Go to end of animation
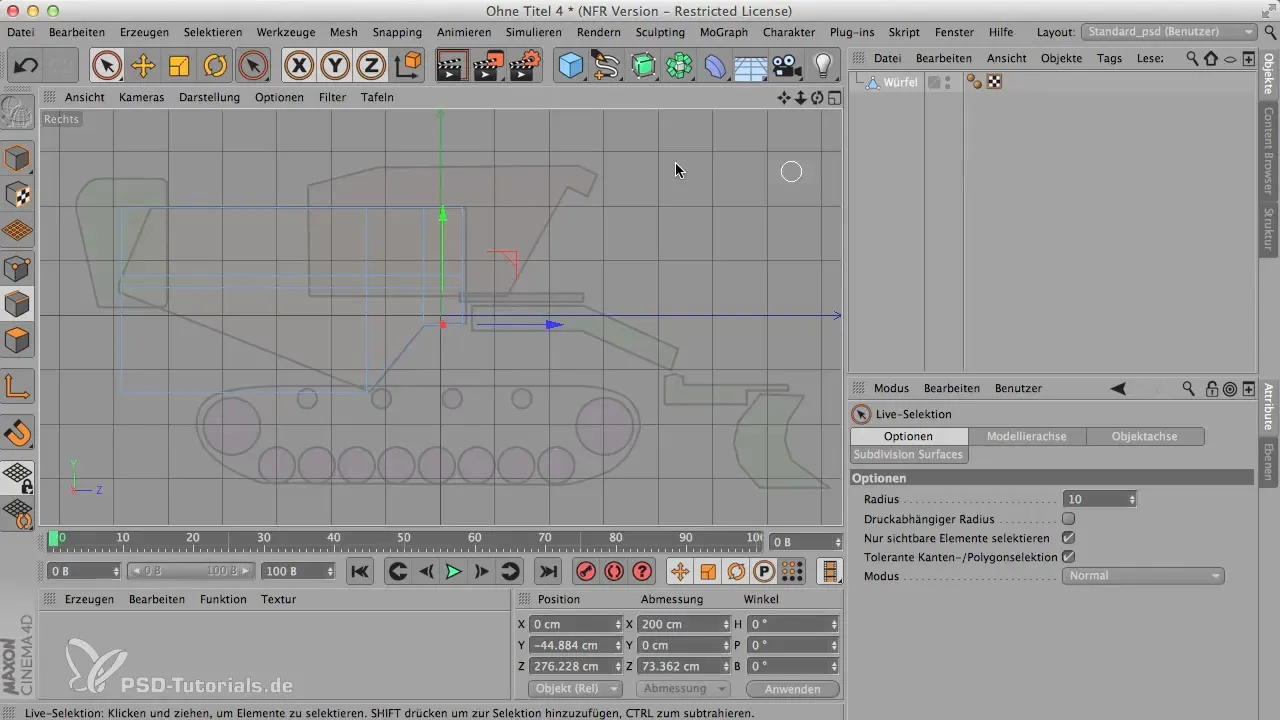 point(547,572)
